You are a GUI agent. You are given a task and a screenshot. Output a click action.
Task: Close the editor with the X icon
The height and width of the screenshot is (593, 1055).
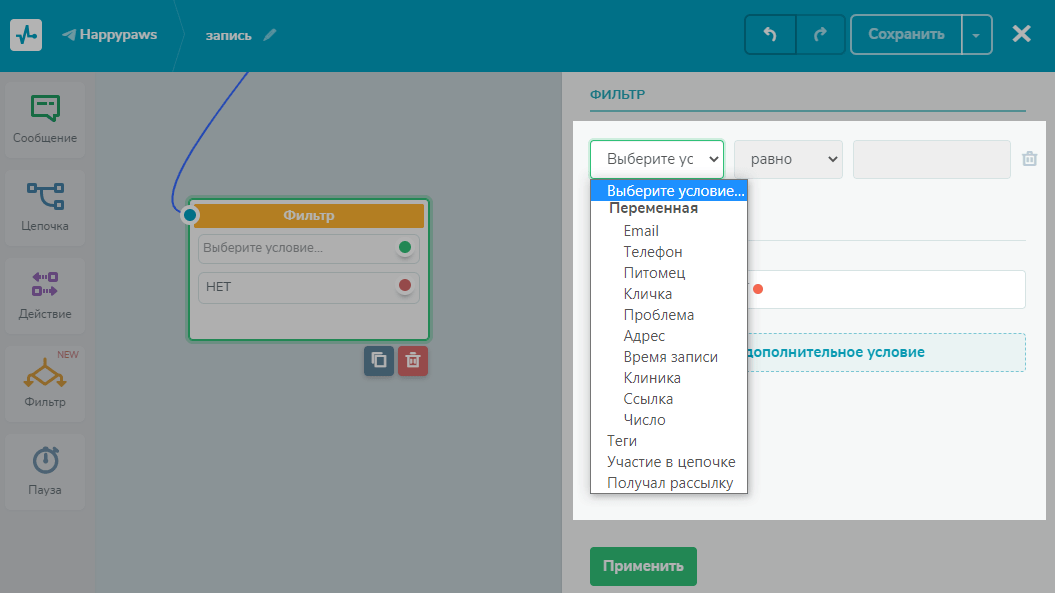[1021, 34]
